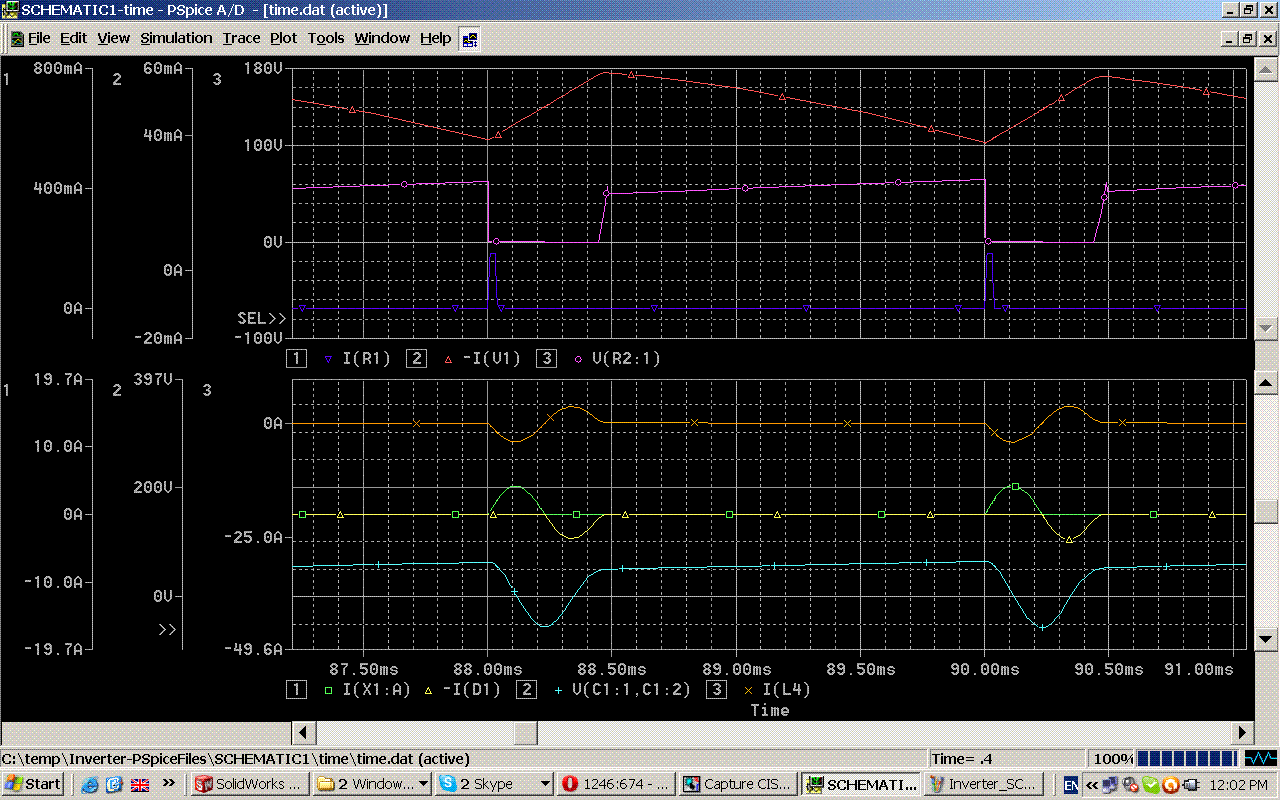Expand quick launch overflow chevron
The image size is (1280, 800).
[x=168, y=783]
